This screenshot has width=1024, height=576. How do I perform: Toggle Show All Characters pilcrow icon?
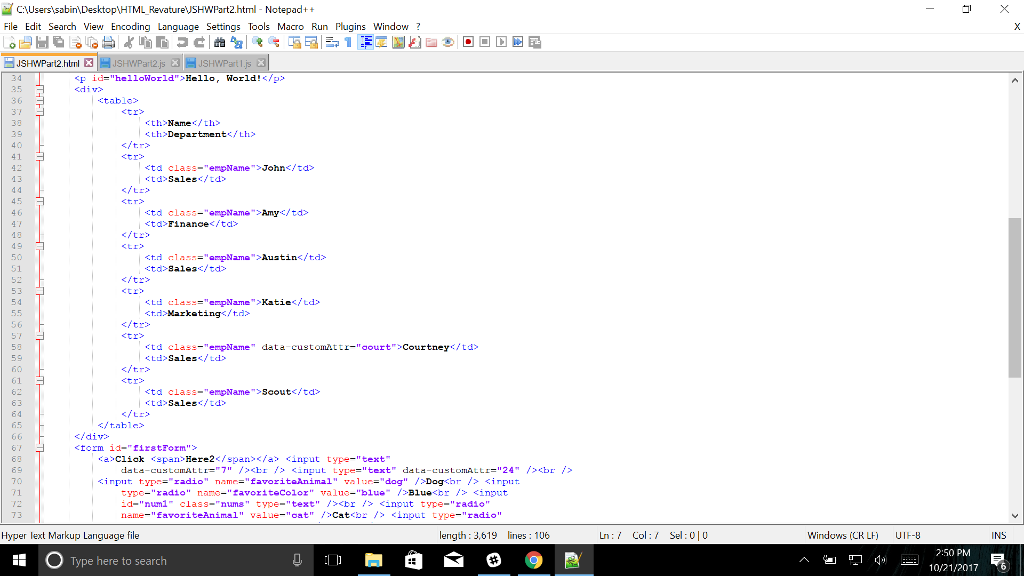(348, 42)
